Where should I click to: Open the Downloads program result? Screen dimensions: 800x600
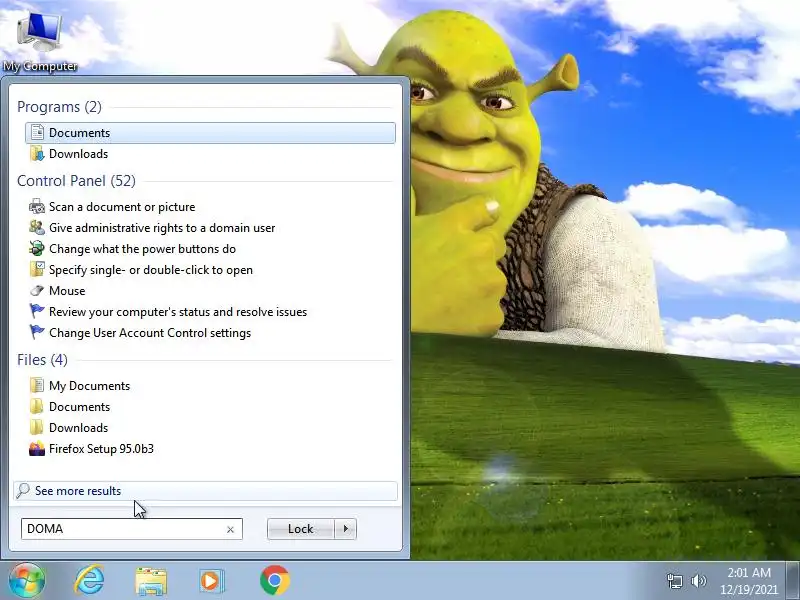tap(210, 154)
